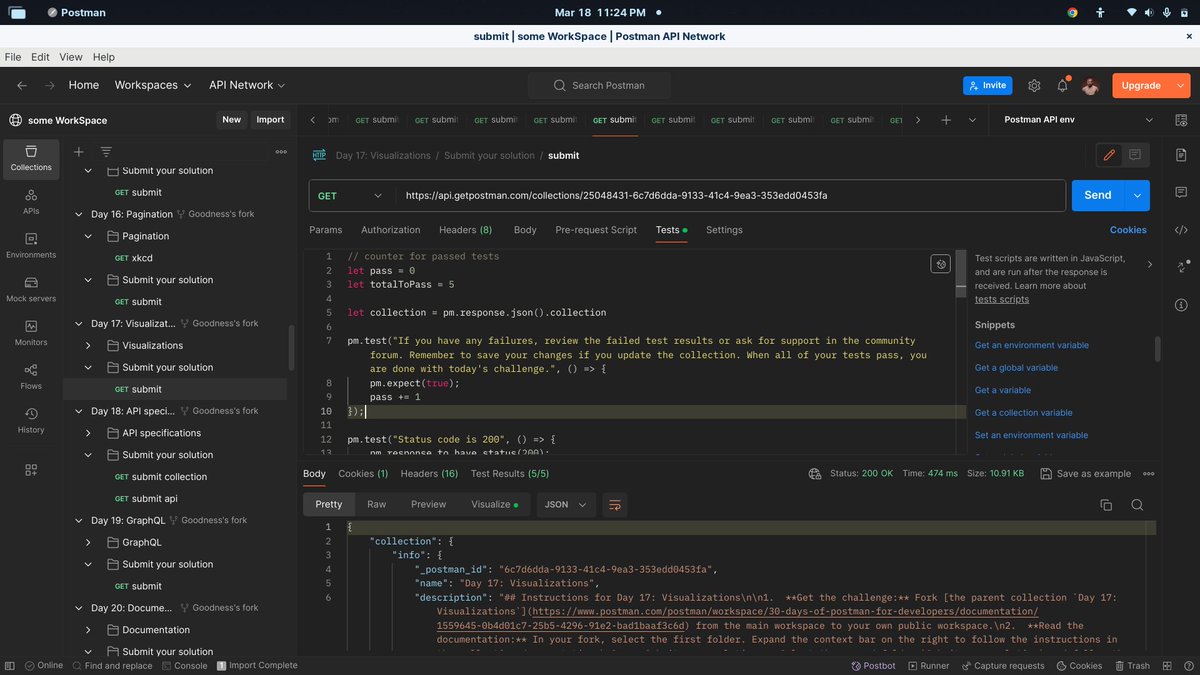Click the plus icon to create collection

79,151
